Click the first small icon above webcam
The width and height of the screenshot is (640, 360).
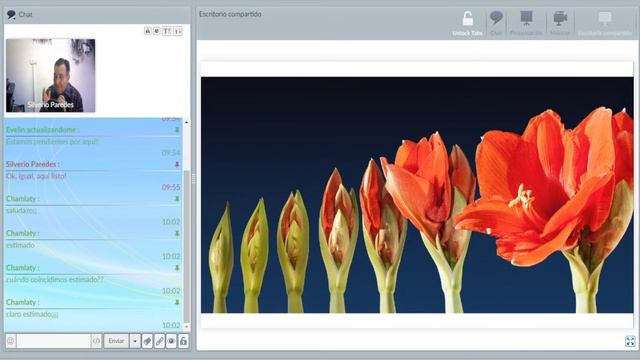tap(148, 31)
